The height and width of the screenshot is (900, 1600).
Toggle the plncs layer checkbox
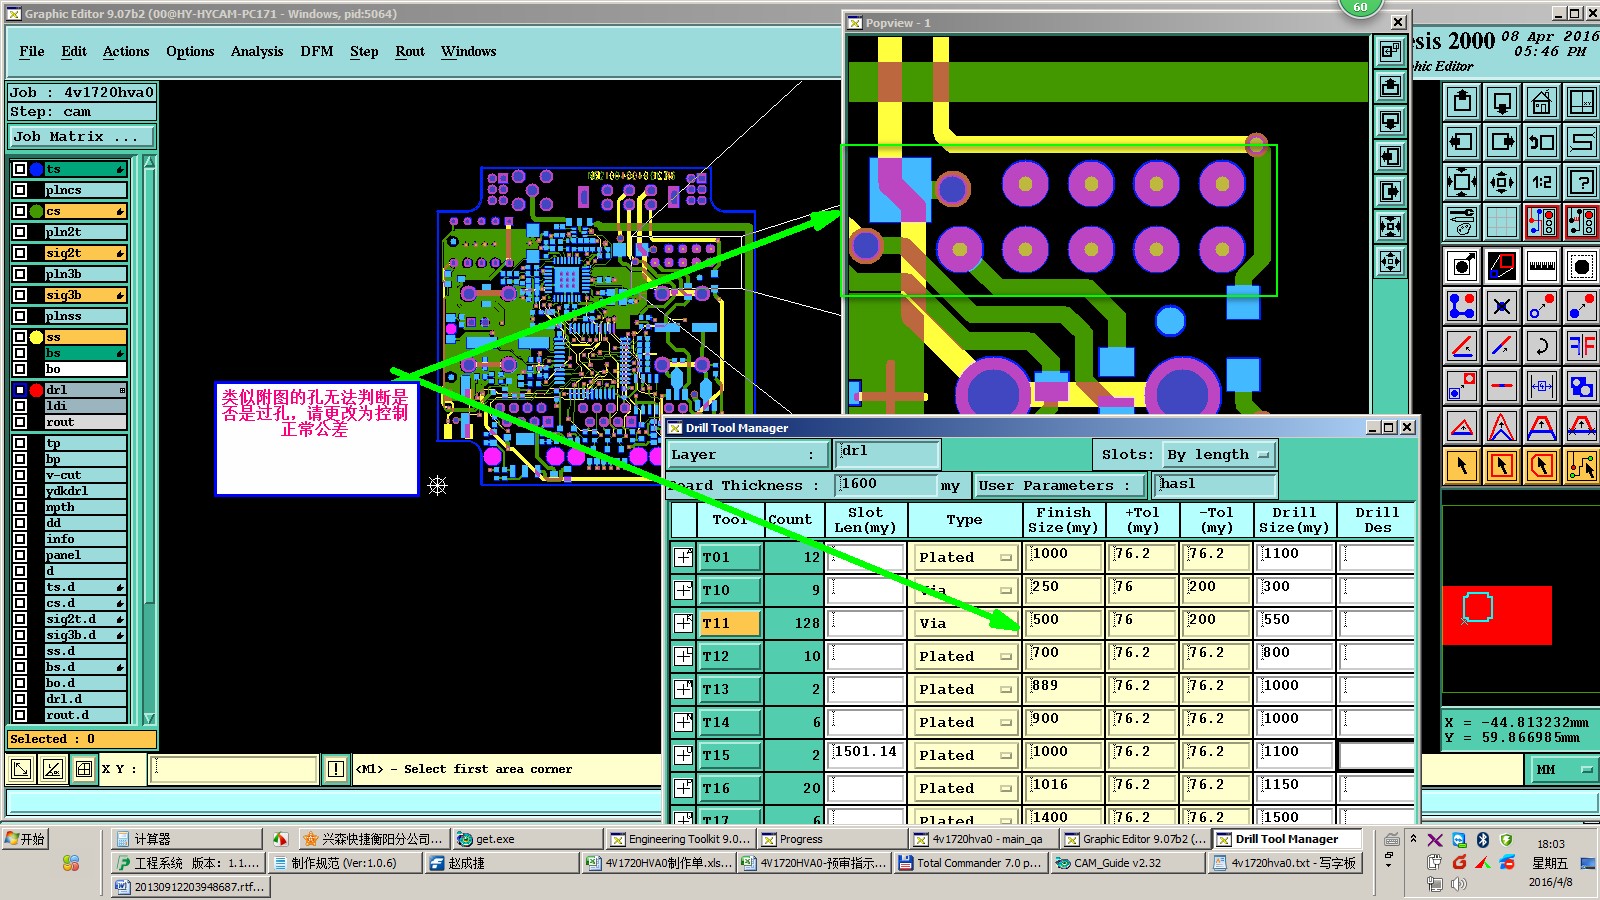pos(20,190)
